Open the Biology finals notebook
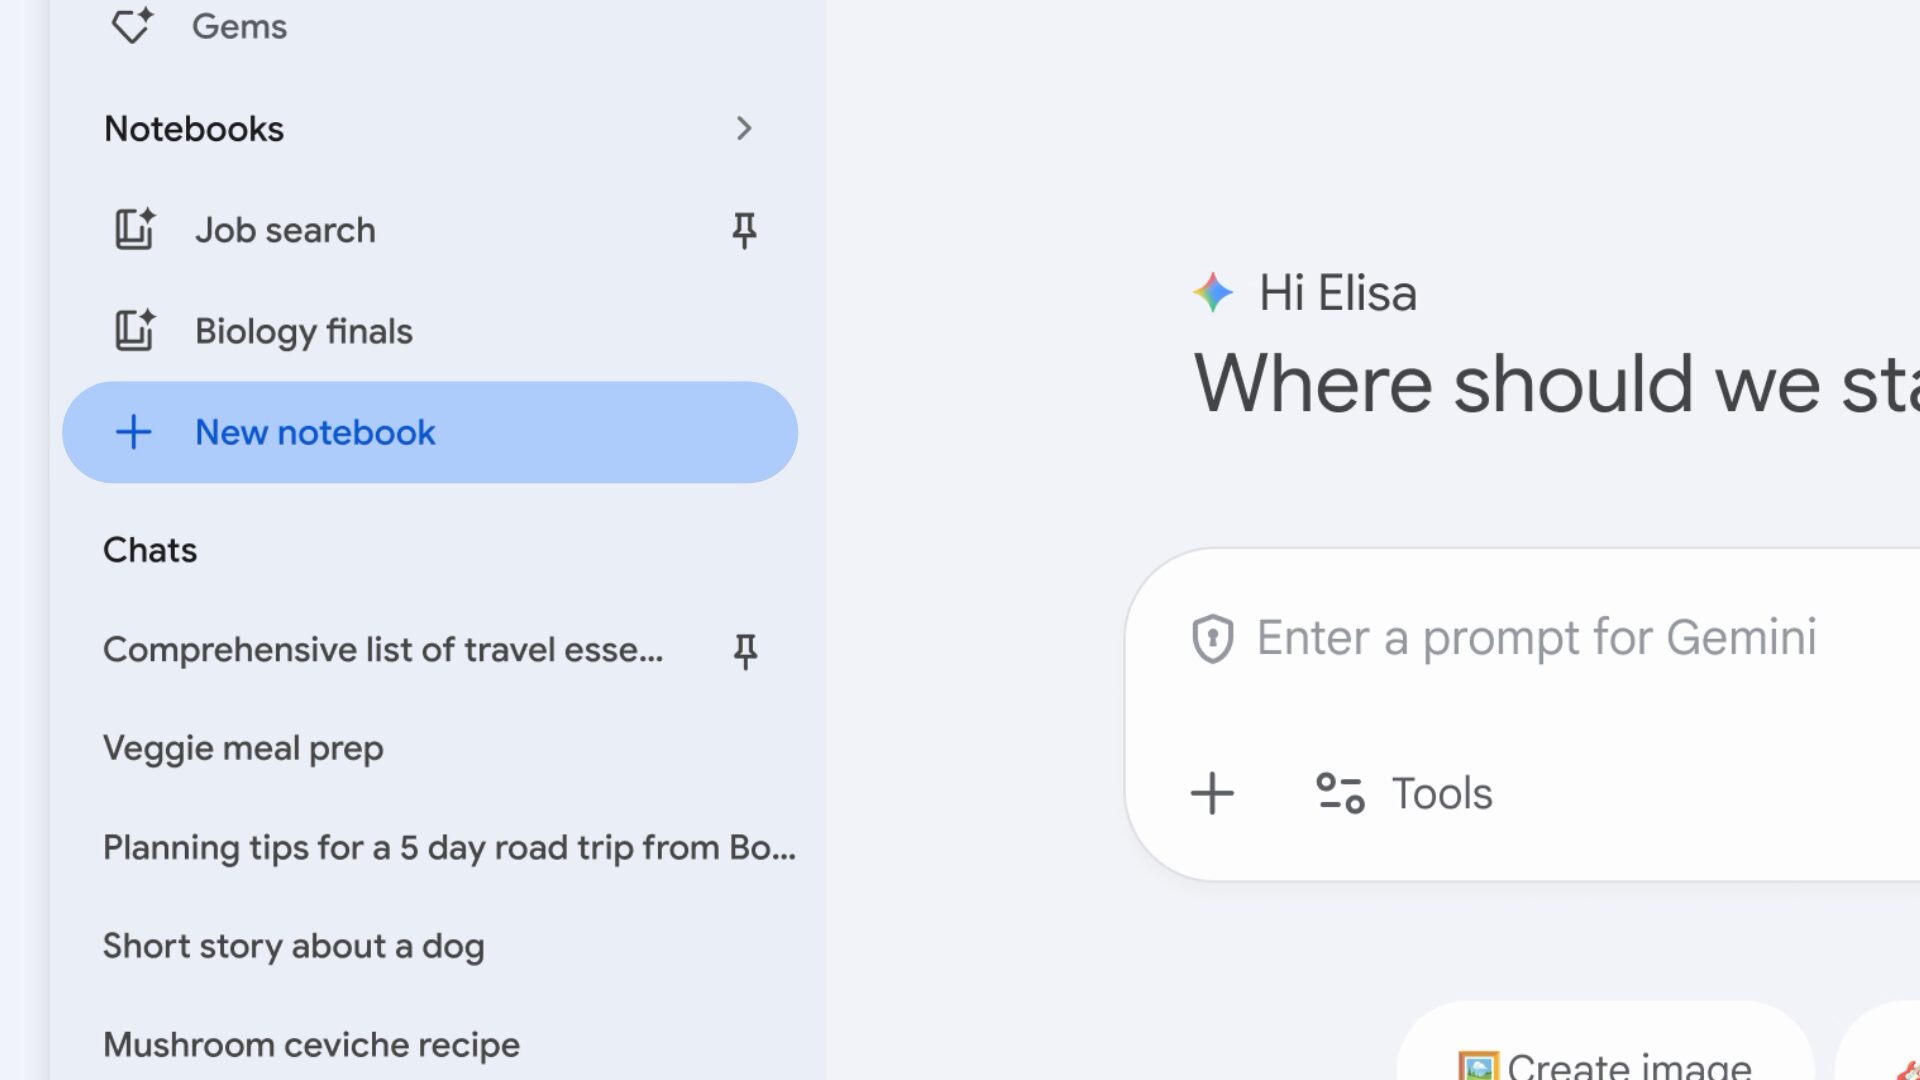Viewport: 1920px width, 1080px height. pyautogui.click(x=304, y=332)
